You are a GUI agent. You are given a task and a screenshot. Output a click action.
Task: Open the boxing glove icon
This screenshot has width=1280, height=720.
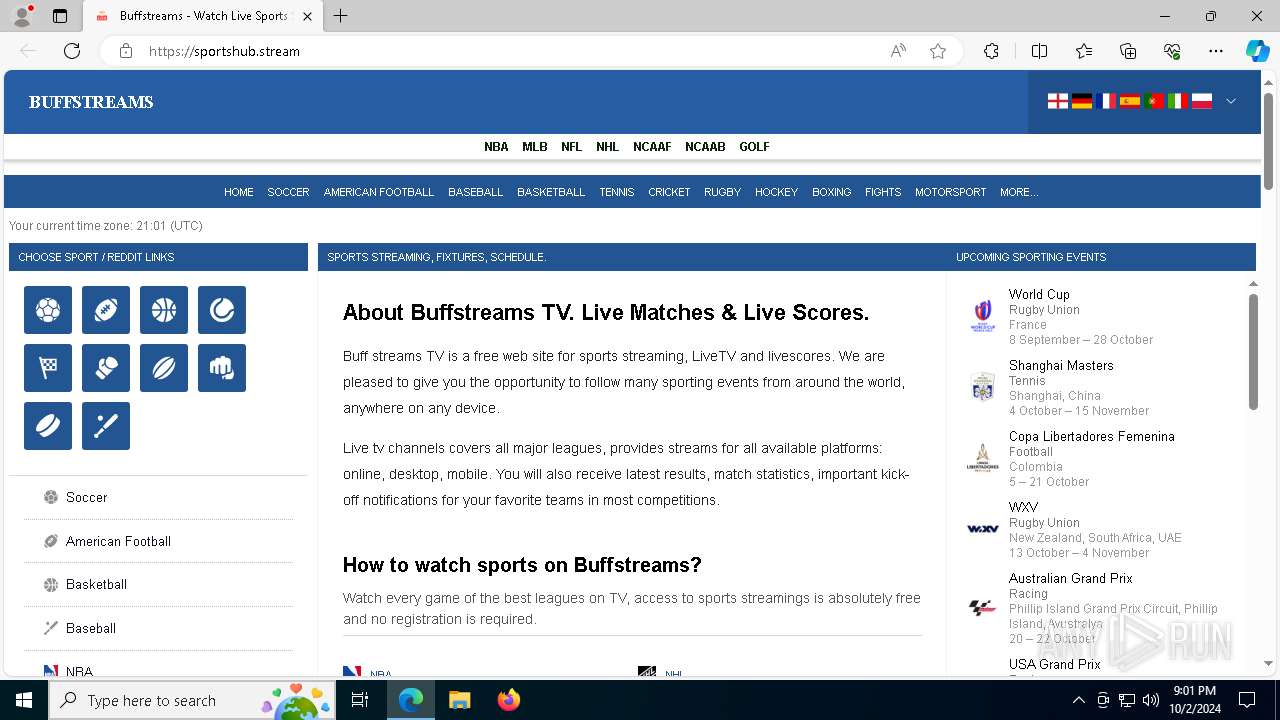(x=106, y=368)
